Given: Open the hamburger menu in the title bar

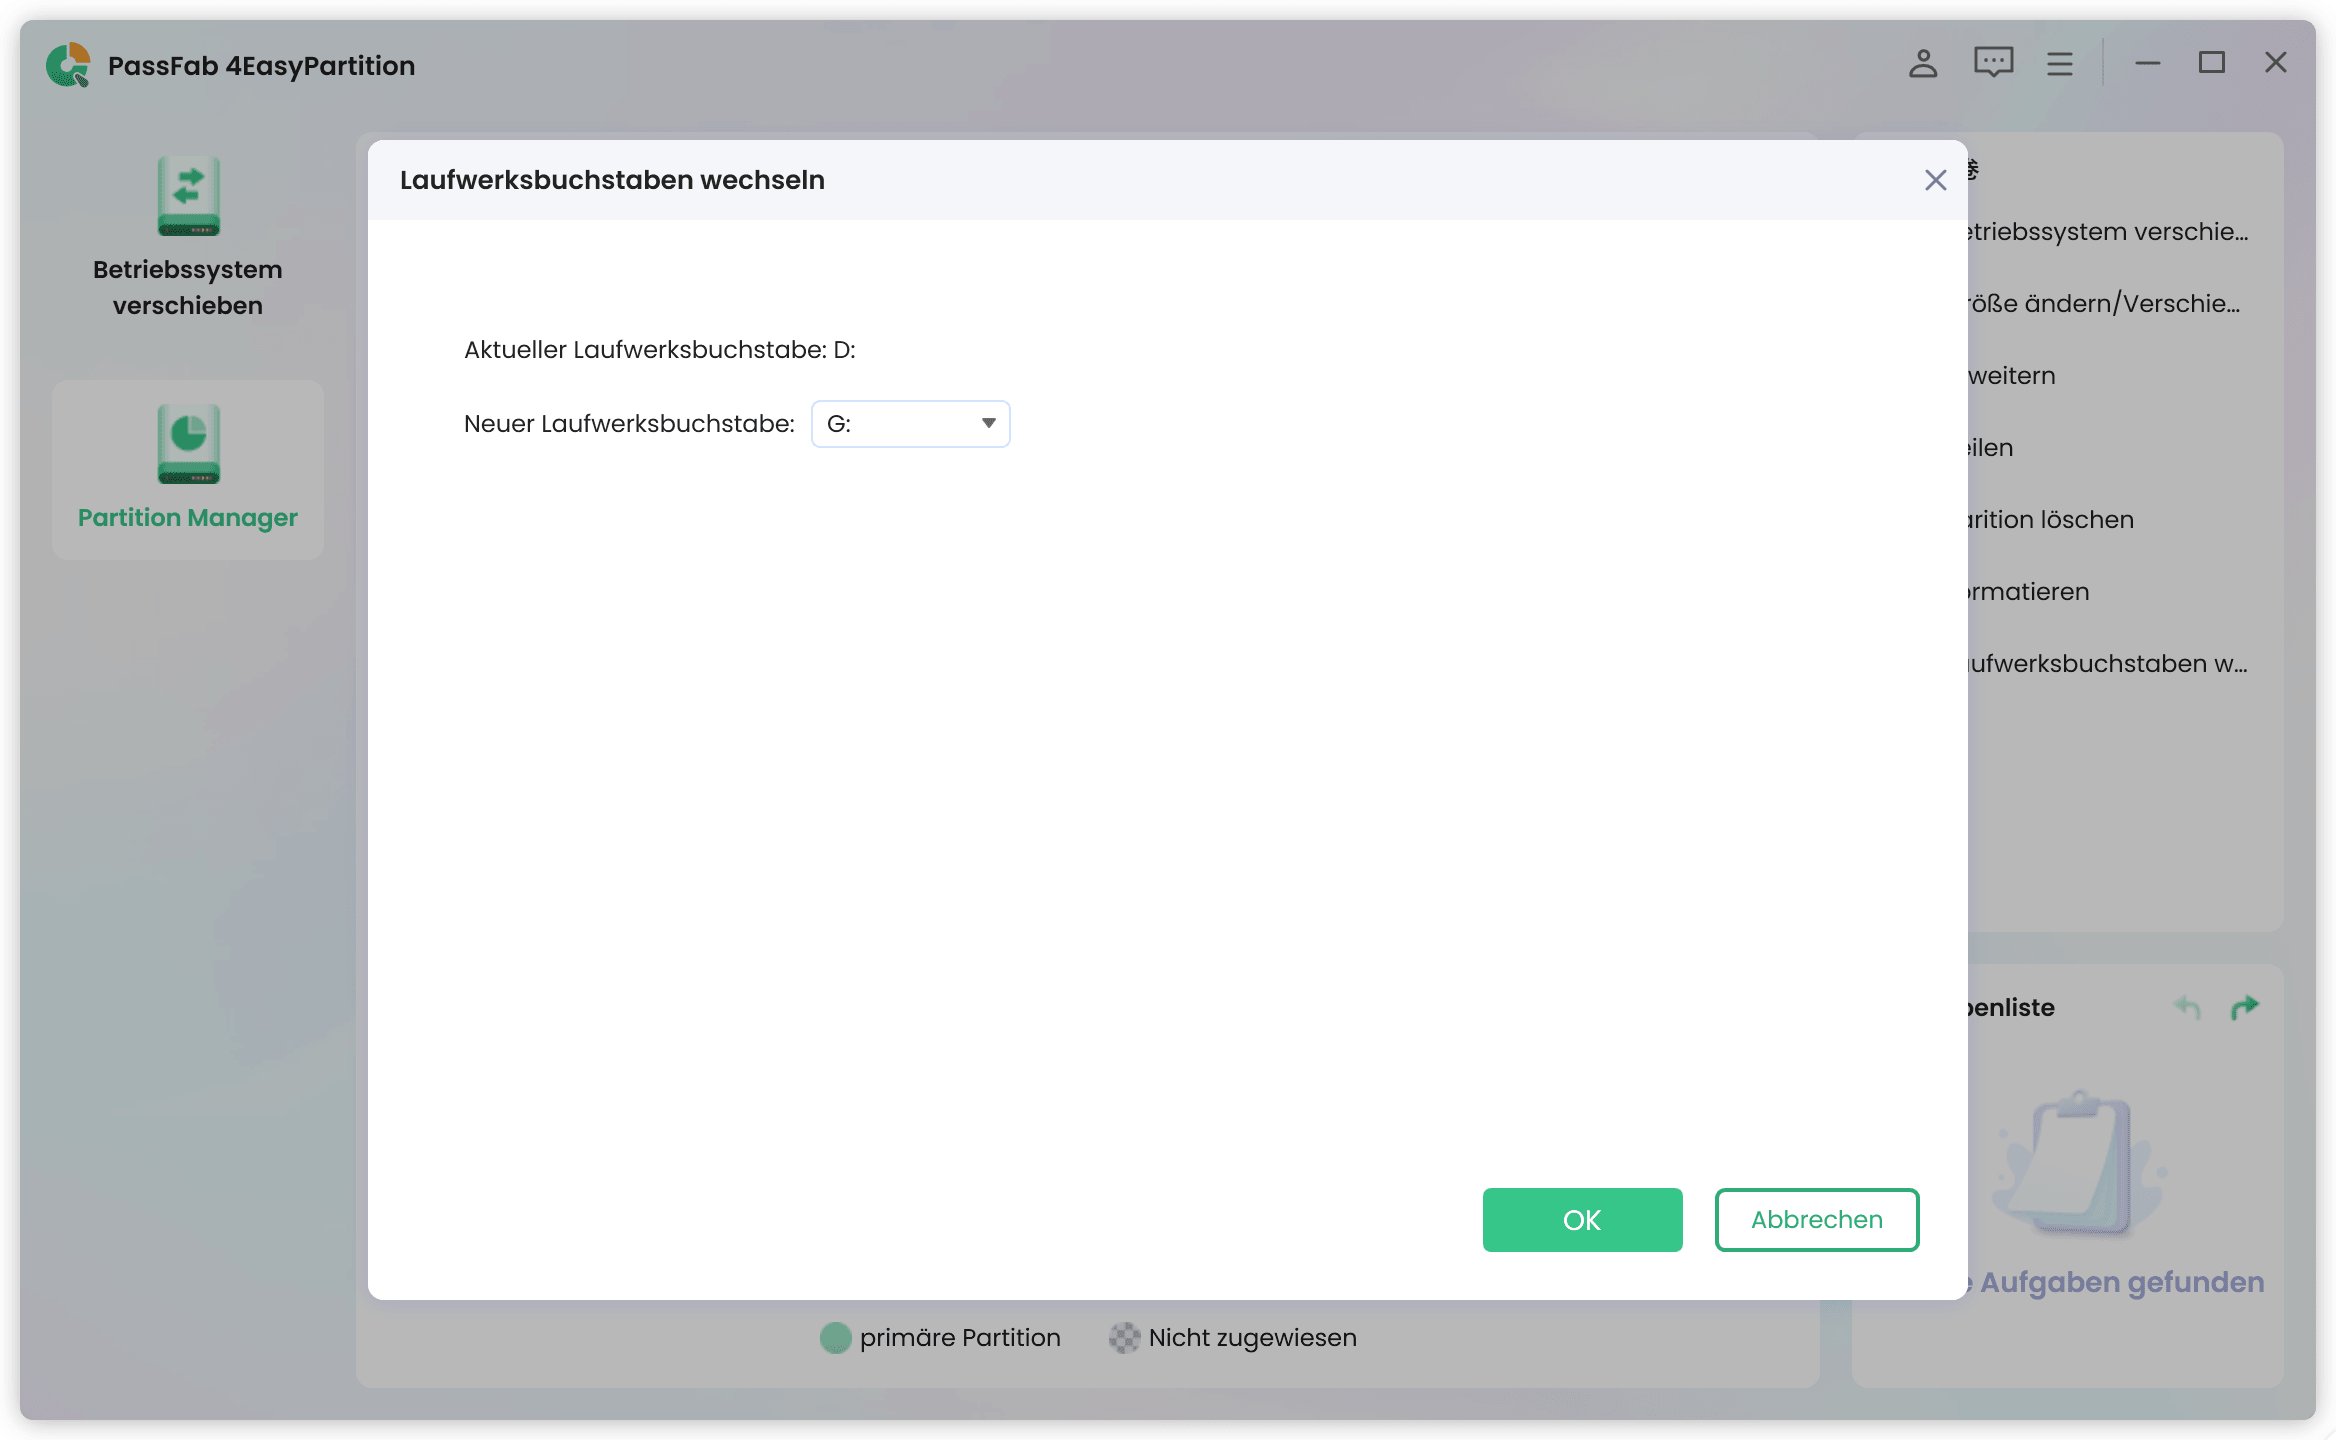Looking at the screenshot, I should [x=2059, y=63].
